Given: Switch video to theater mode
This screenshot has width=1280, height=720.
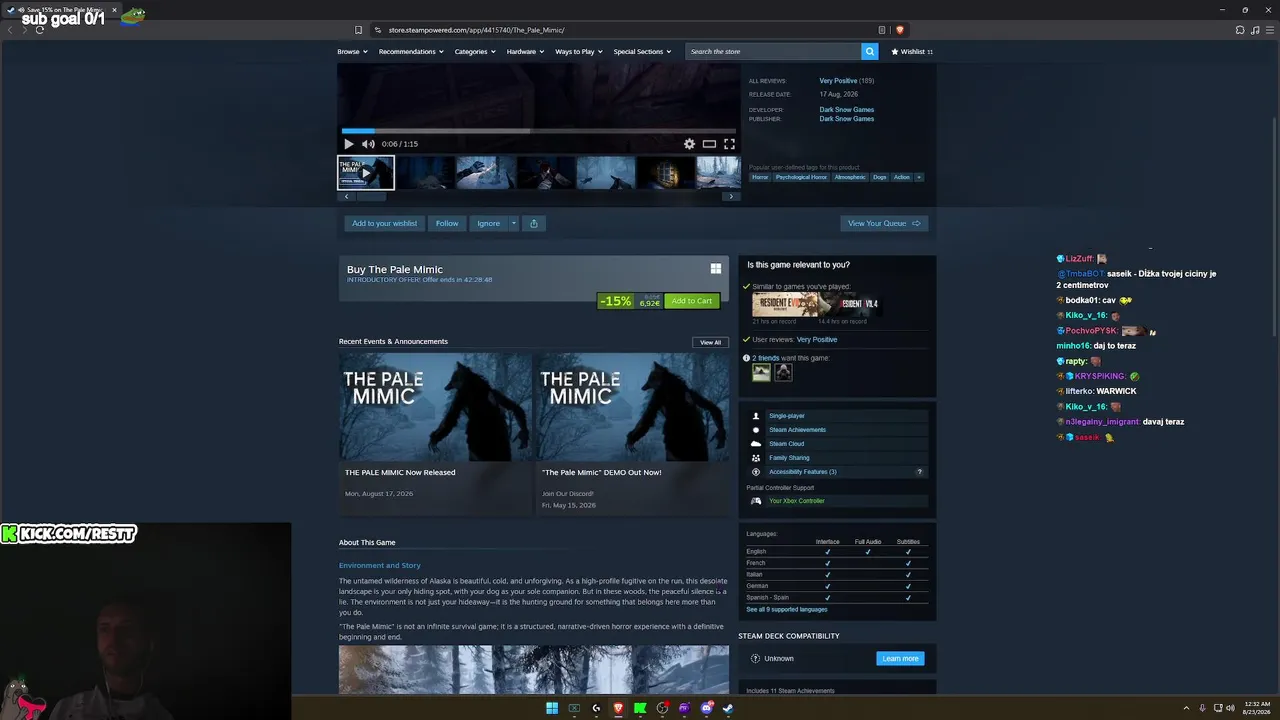Looking at the screenshot, I should pos(709,144).
